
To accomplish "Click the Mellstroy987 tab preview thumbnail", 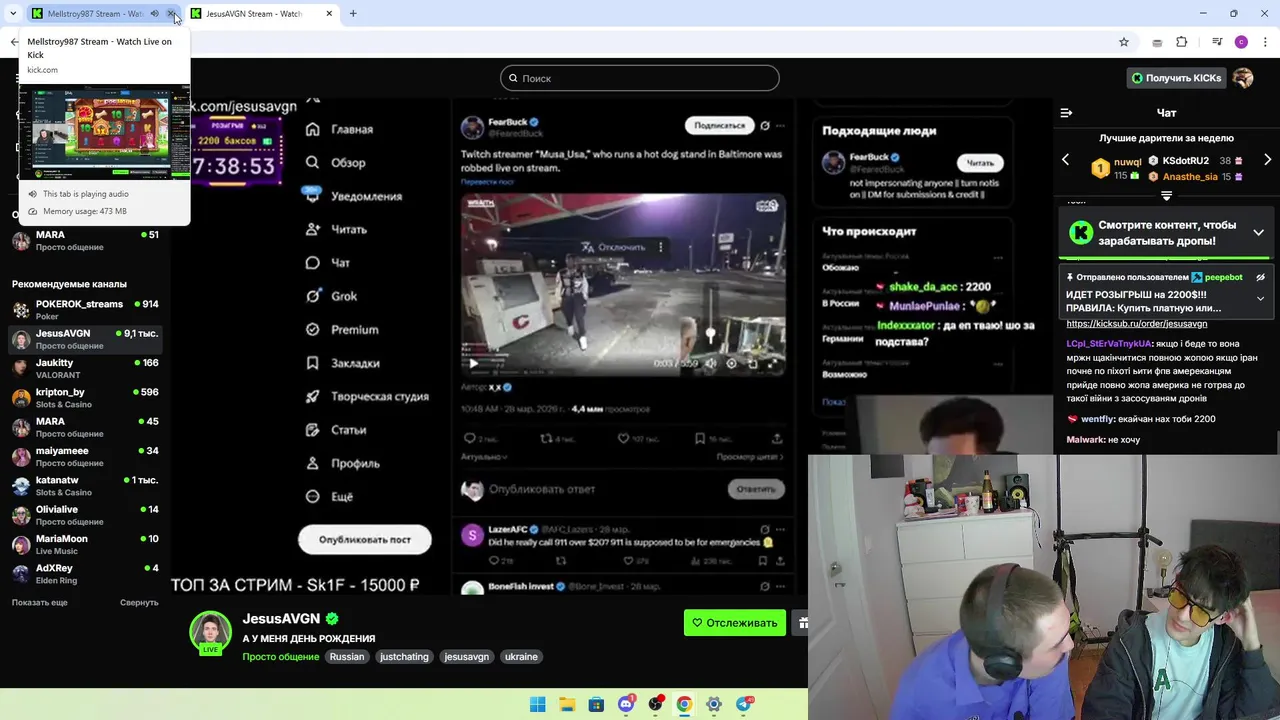I will point(104,133).
